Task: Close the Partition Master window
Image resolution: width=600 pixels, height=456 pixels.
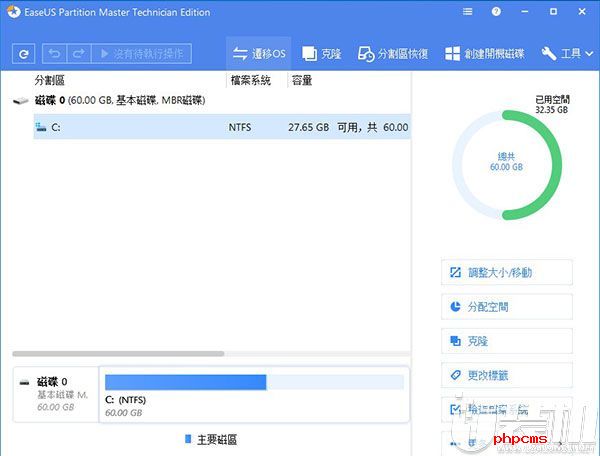Action: (x=582, y=12)
